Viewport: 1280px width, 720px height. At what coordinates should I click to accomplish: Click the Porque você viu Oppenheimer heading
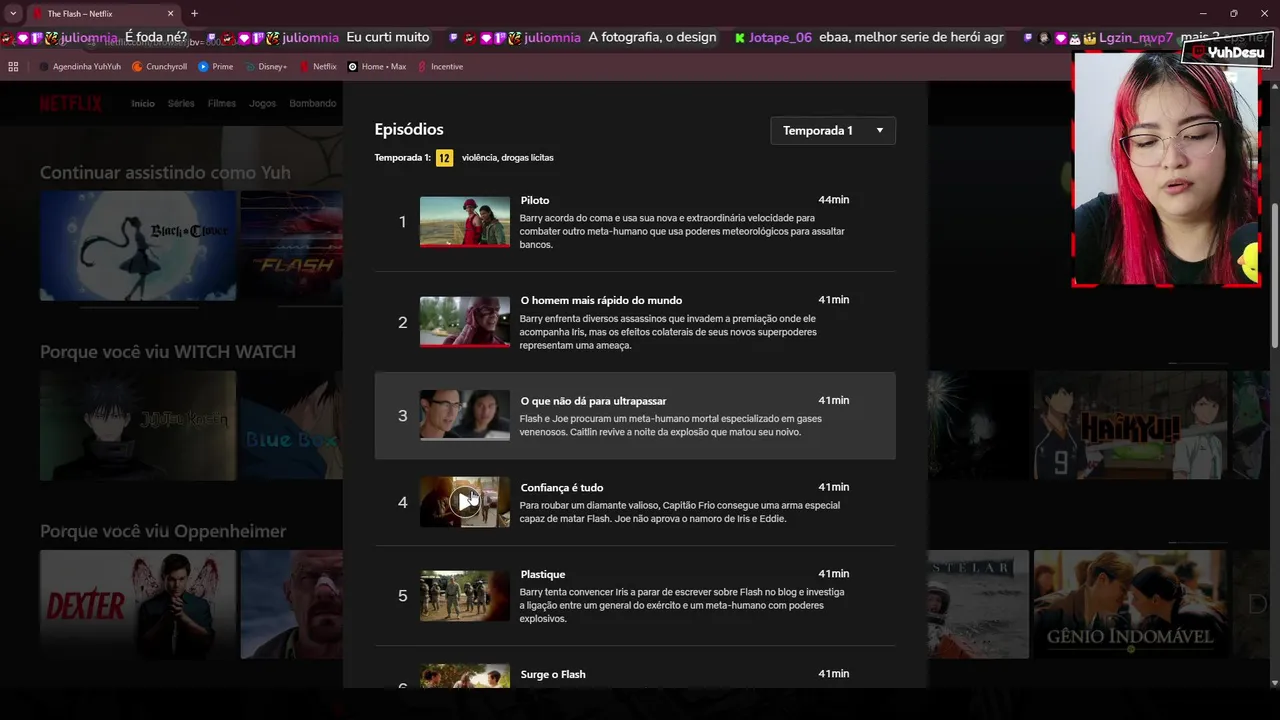[163, 531]
